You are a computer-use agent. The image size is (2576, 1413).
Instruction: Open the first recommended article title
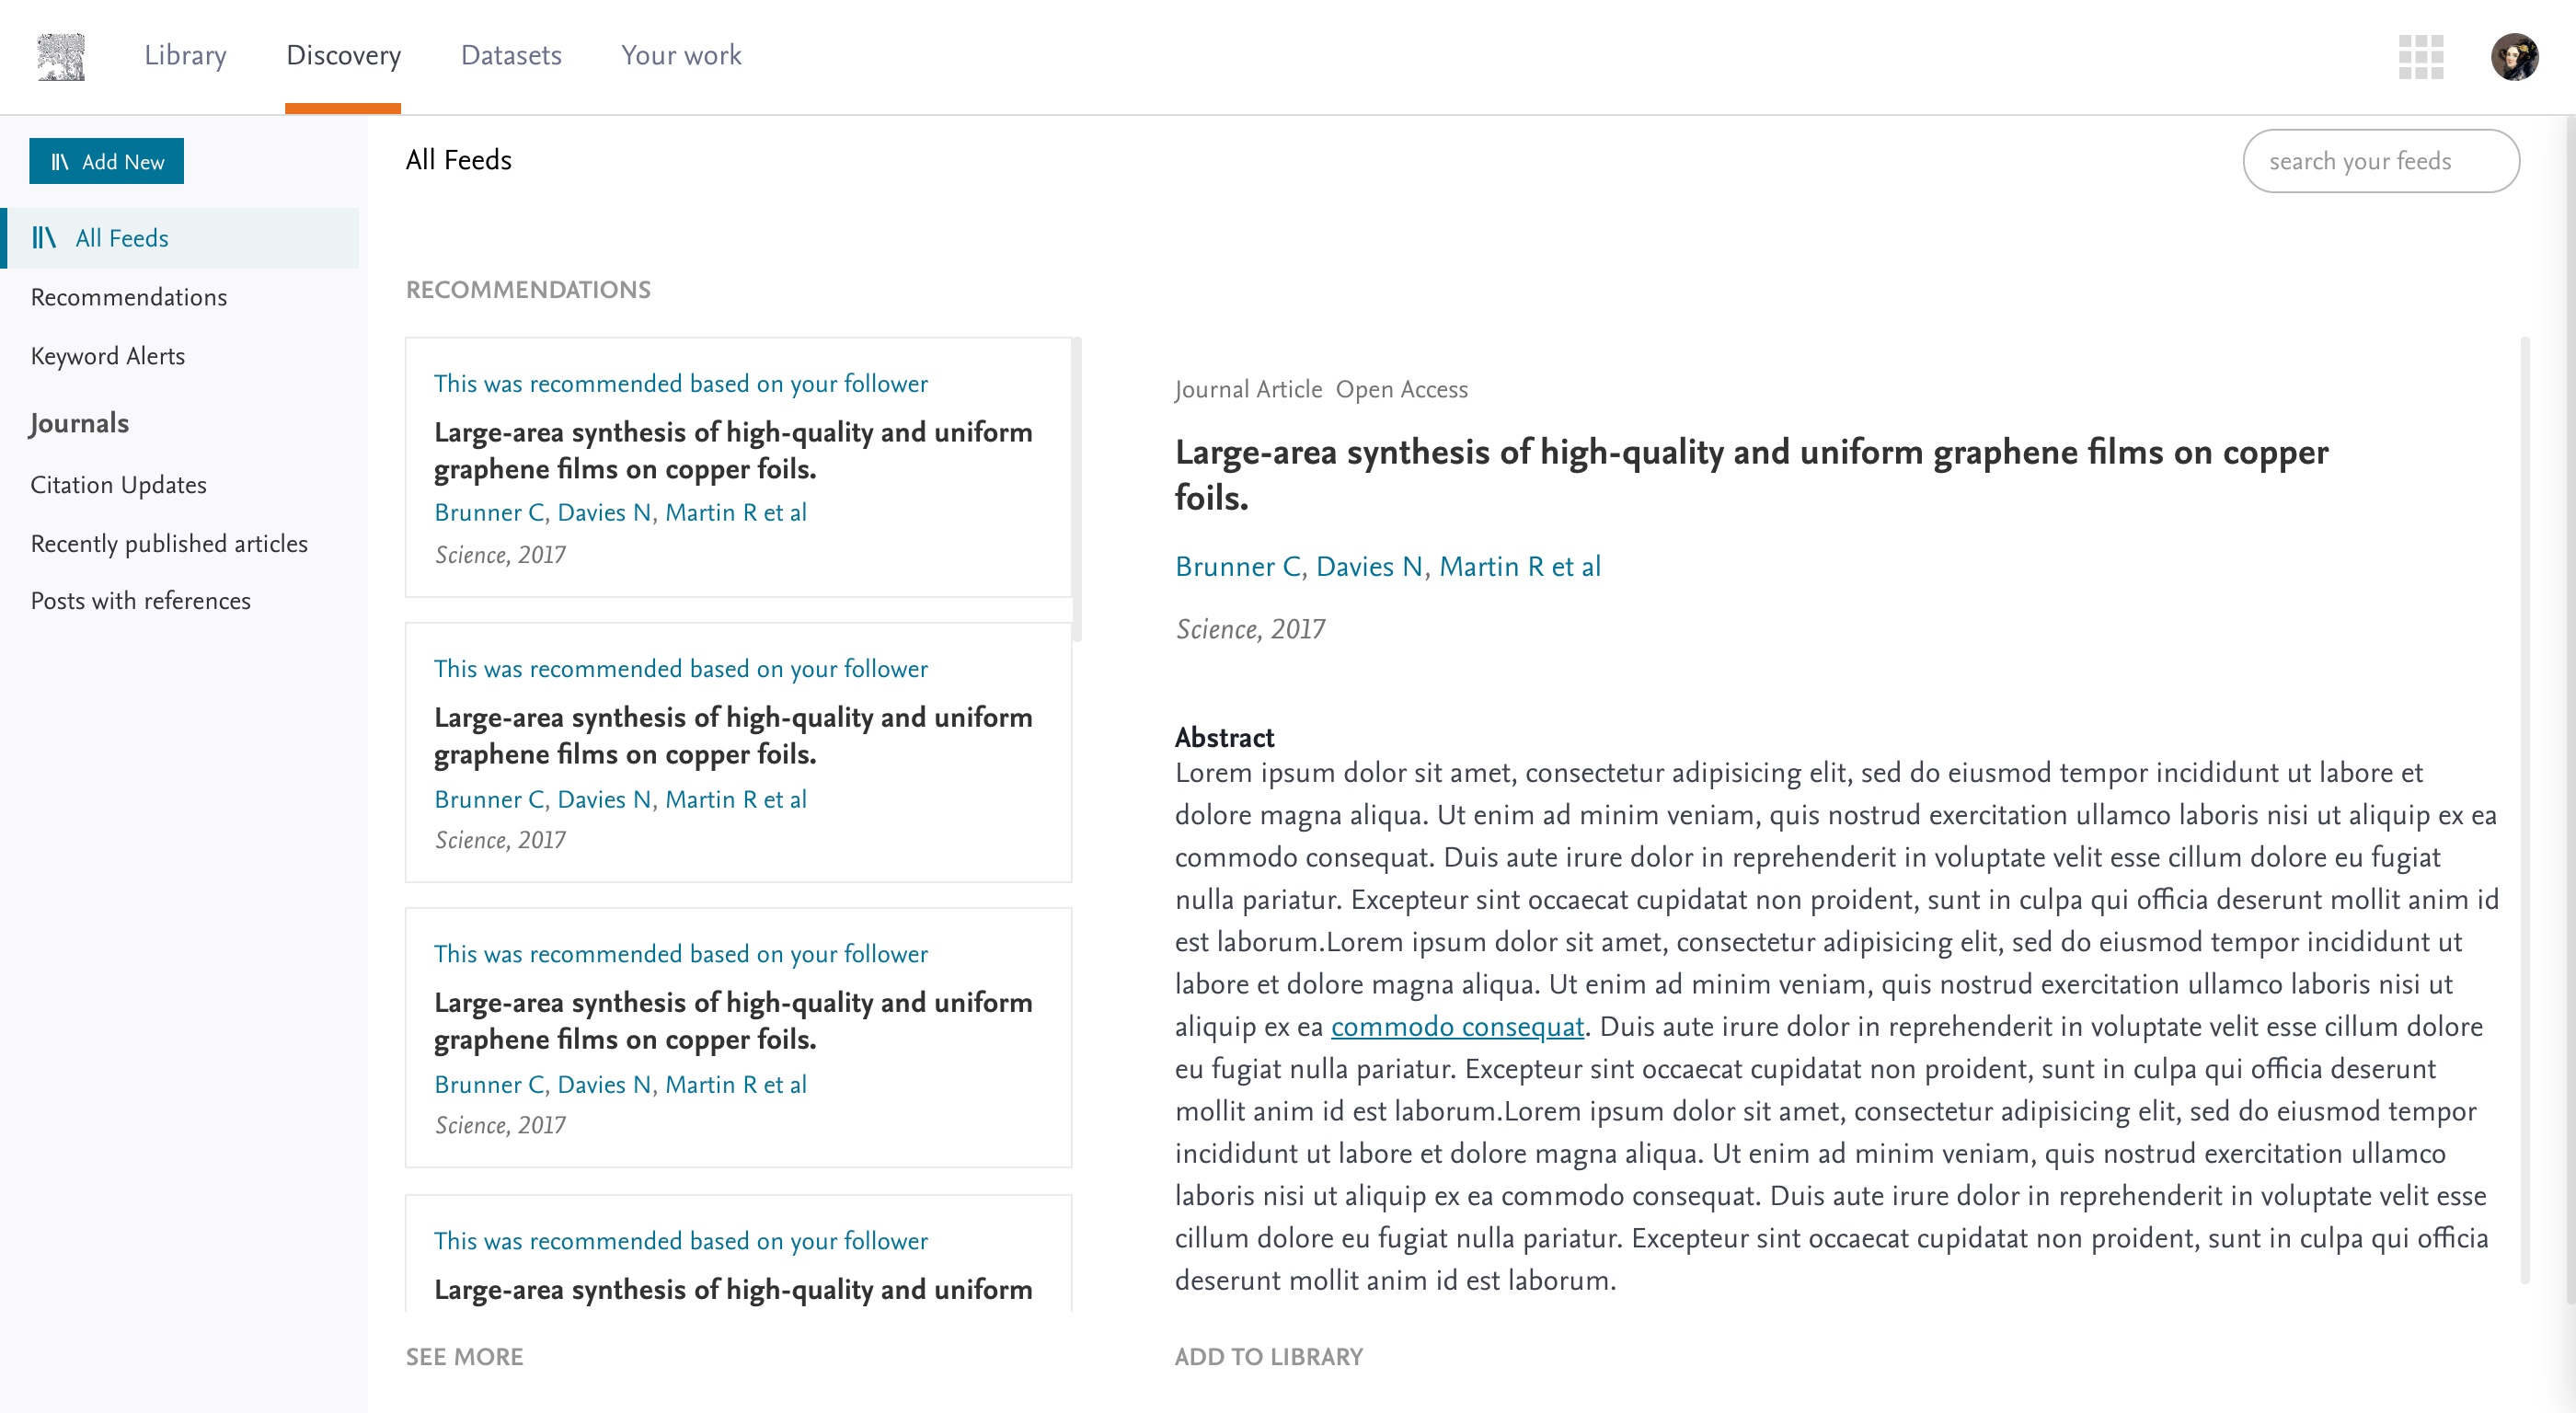point(733,450)
